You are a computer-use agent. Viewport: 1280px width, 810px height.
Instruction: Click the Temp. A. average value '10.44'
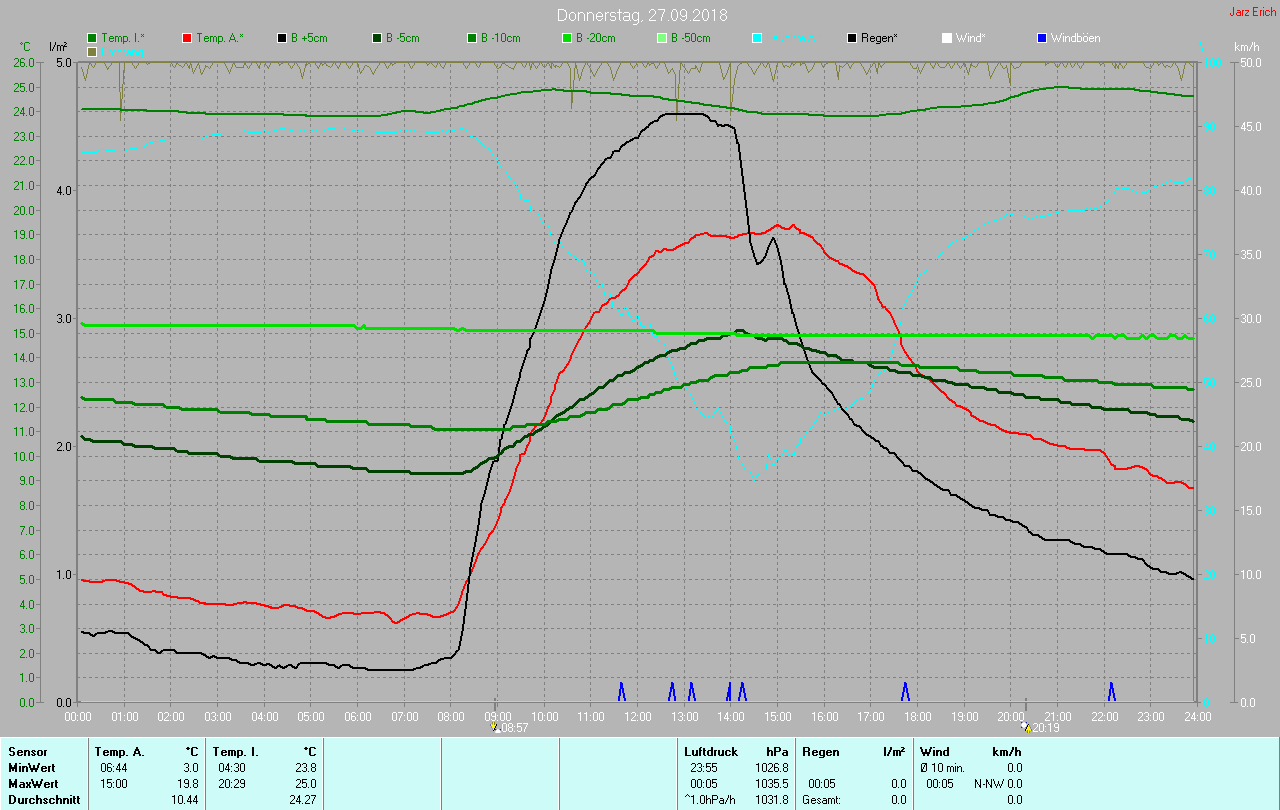[x=184, y=800]
